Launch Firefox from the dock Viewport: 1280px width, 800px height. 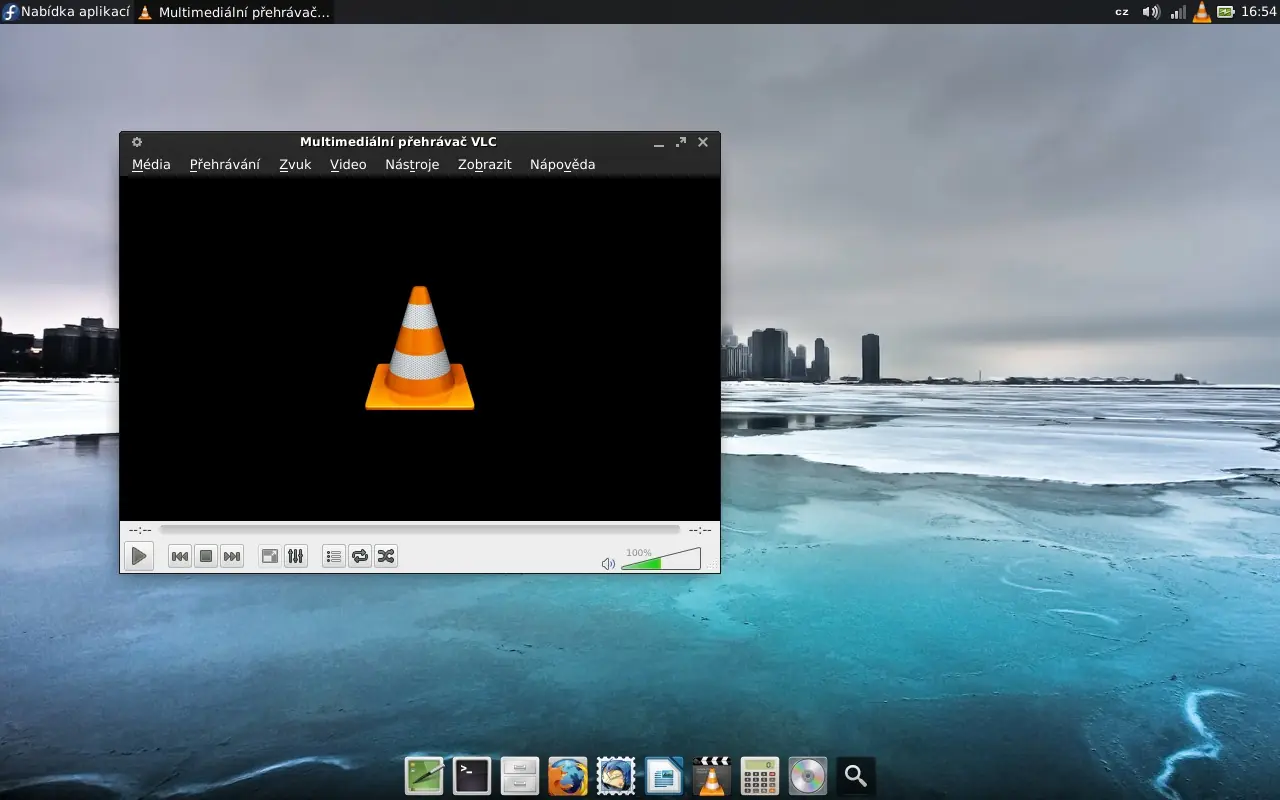[567, 775]
